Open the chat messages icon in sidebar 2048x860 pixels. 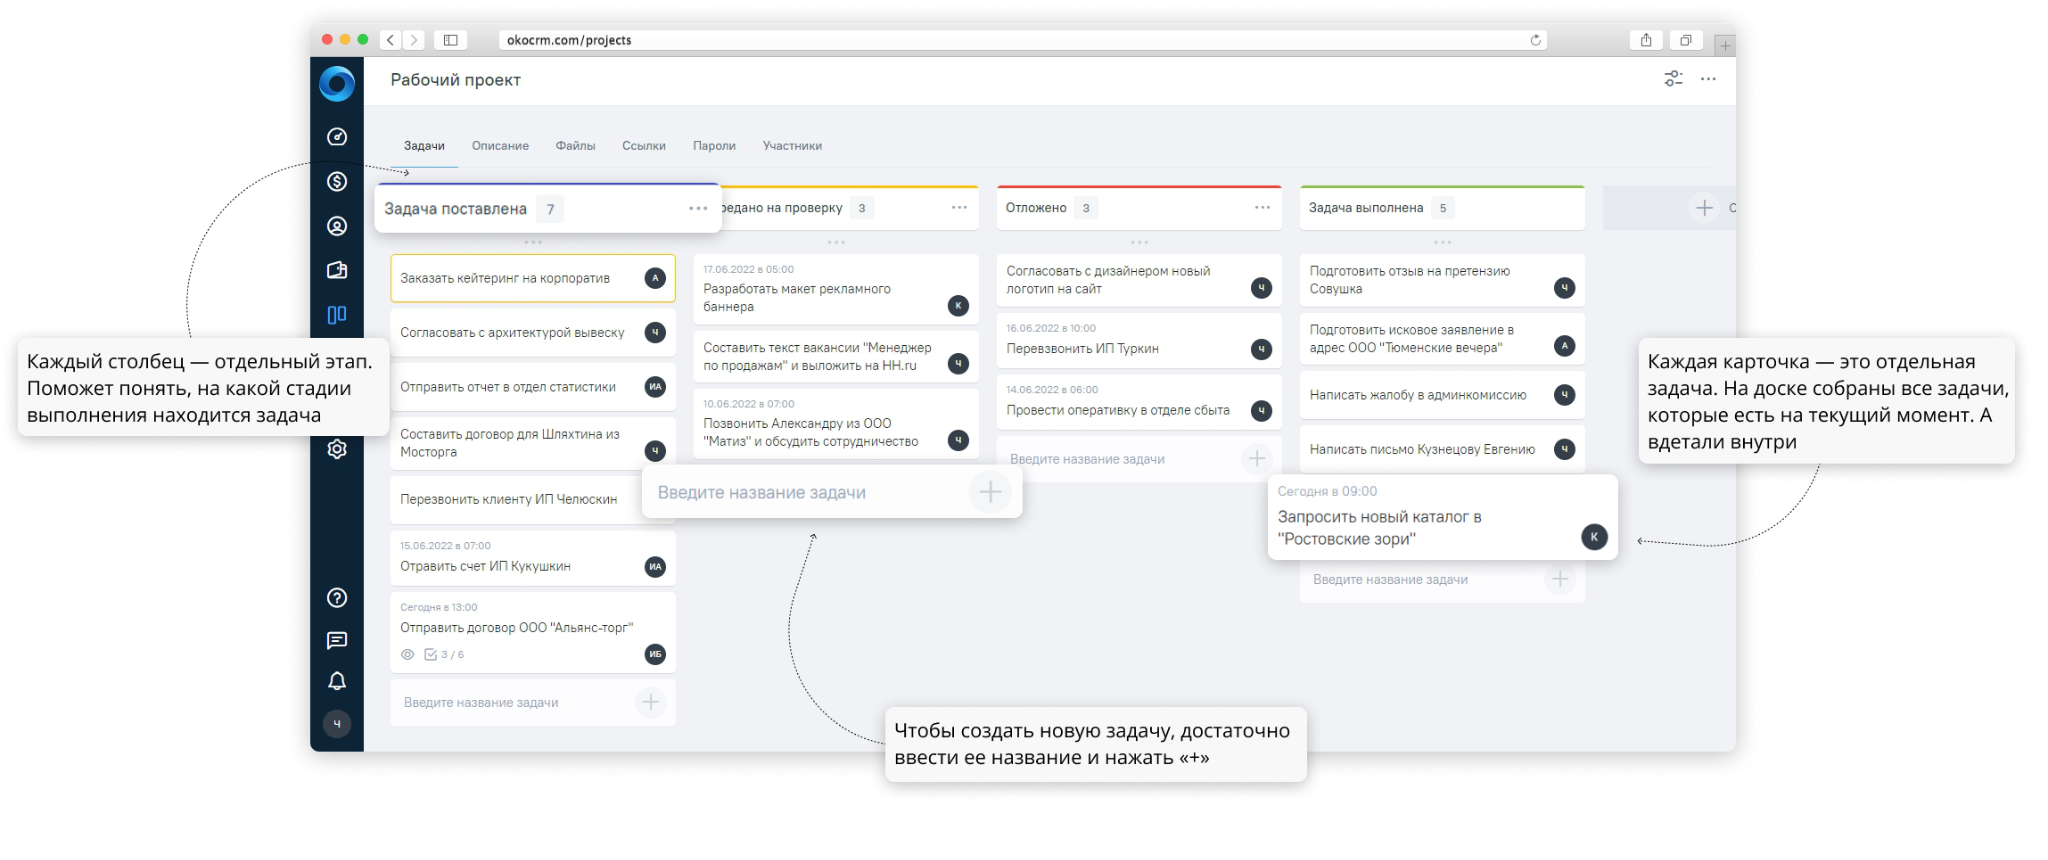(337, 640)
